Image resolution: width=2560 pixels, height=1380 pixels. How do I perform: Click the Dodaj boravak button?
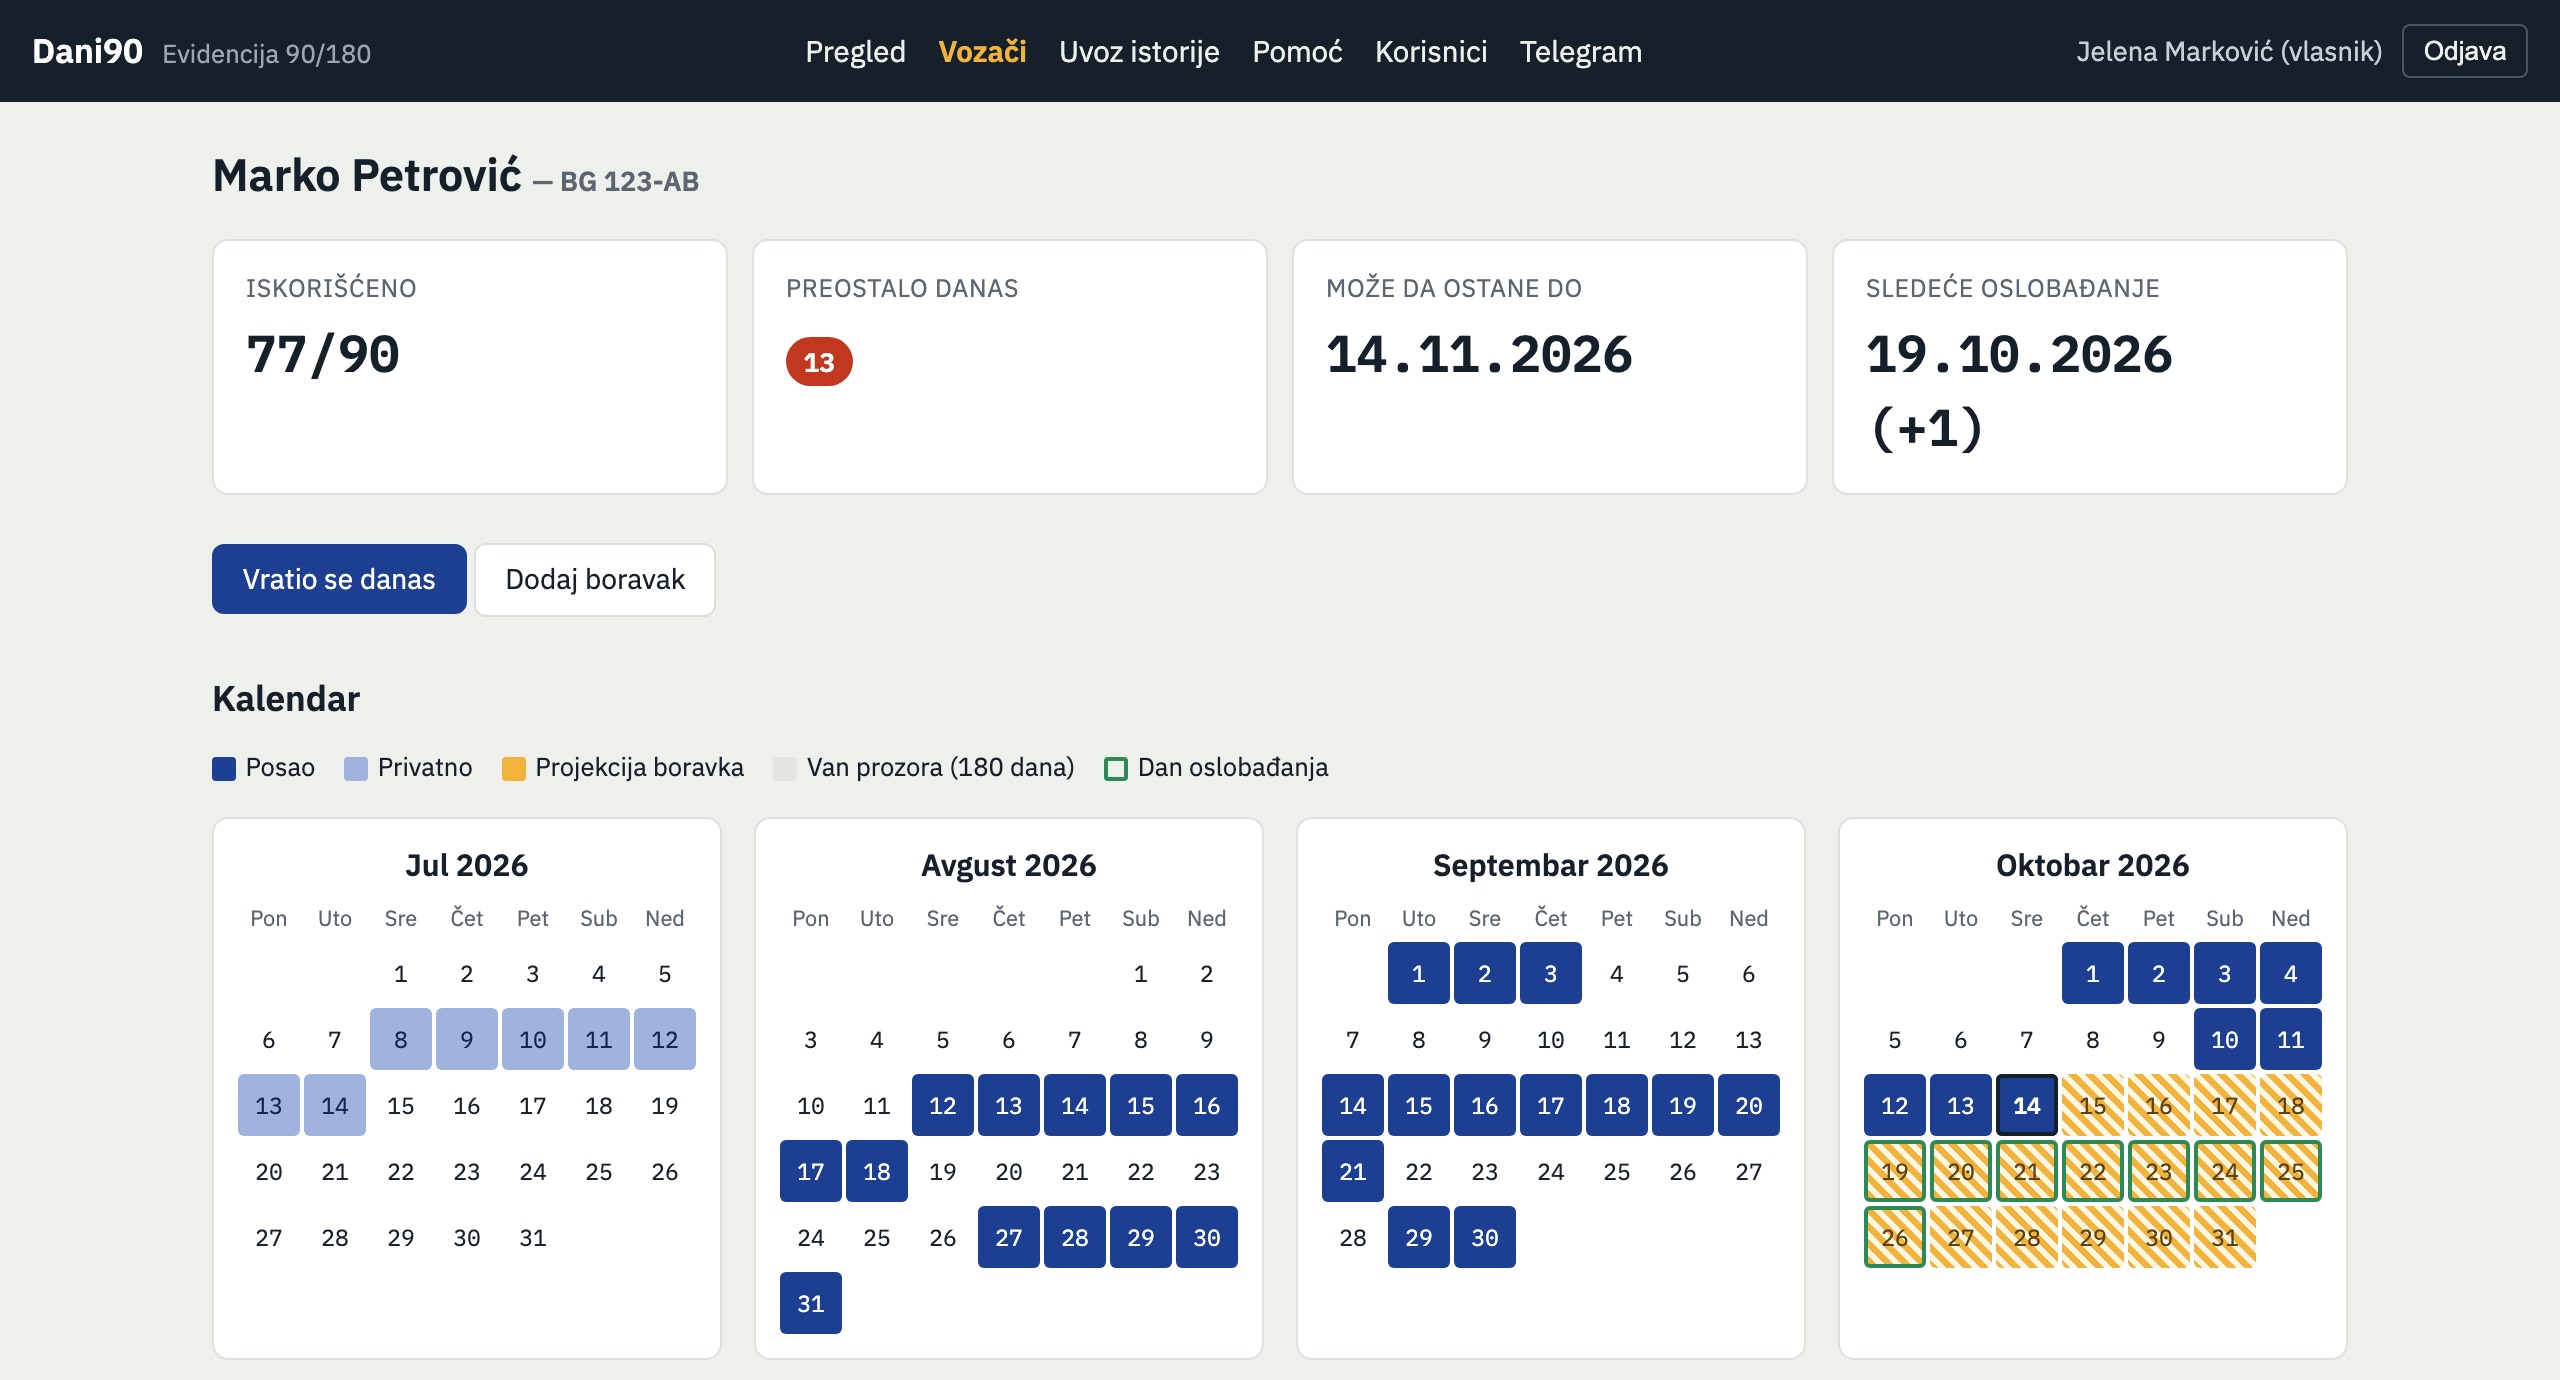click(595, 579)
